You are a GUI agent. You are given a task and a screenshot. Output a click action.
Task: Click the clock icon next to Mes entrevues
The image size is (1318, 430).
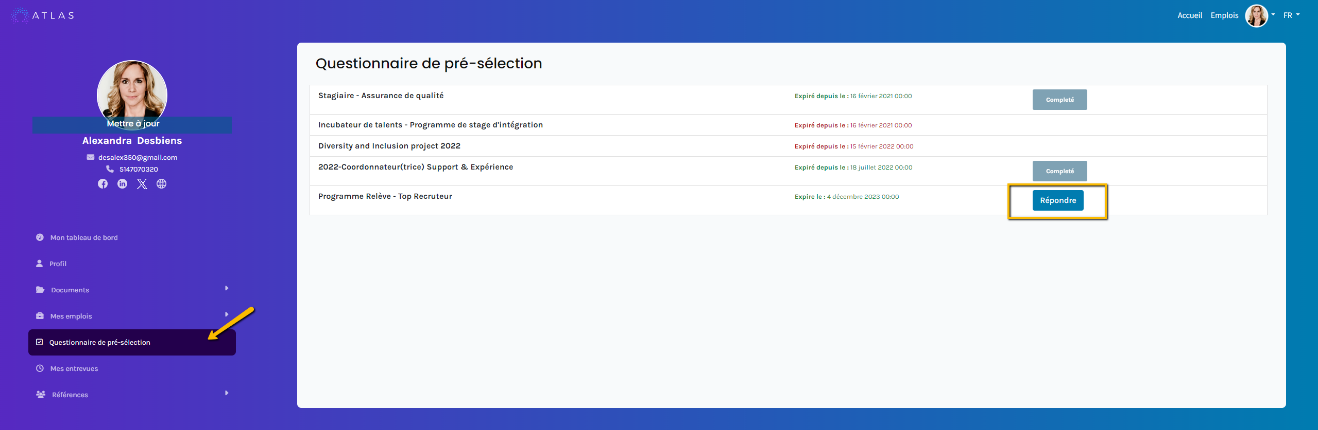click(x=40, y=368)
